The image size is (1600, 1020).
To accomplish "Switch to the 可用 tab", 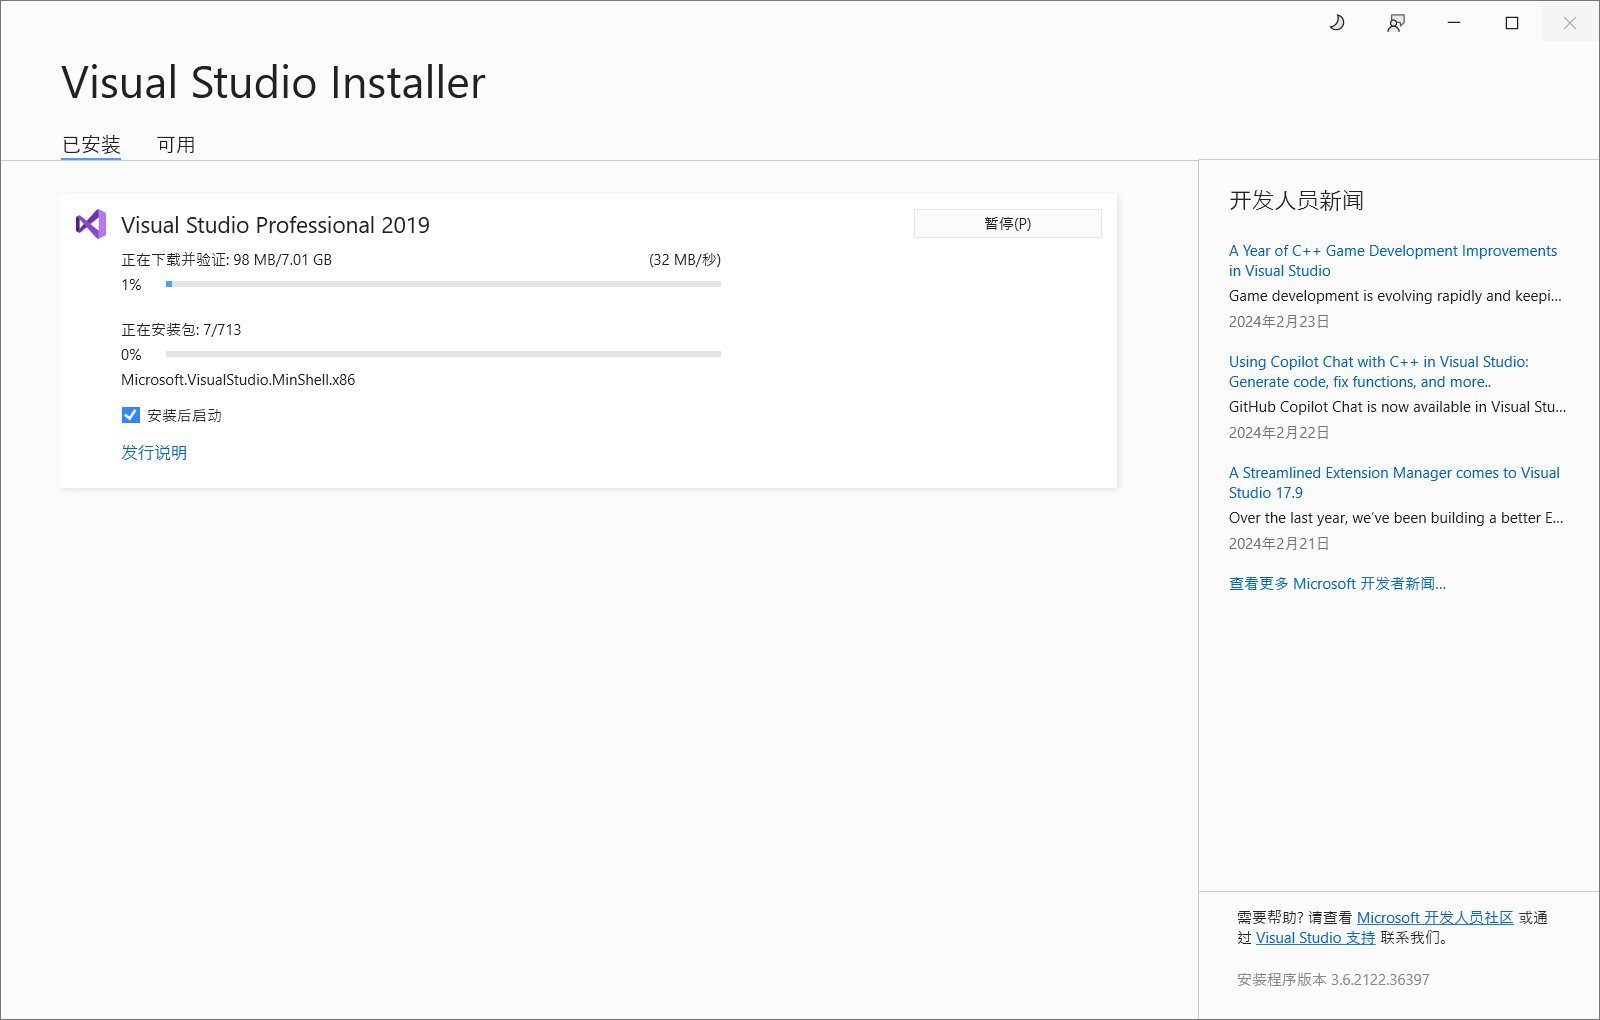I will 176,144.
